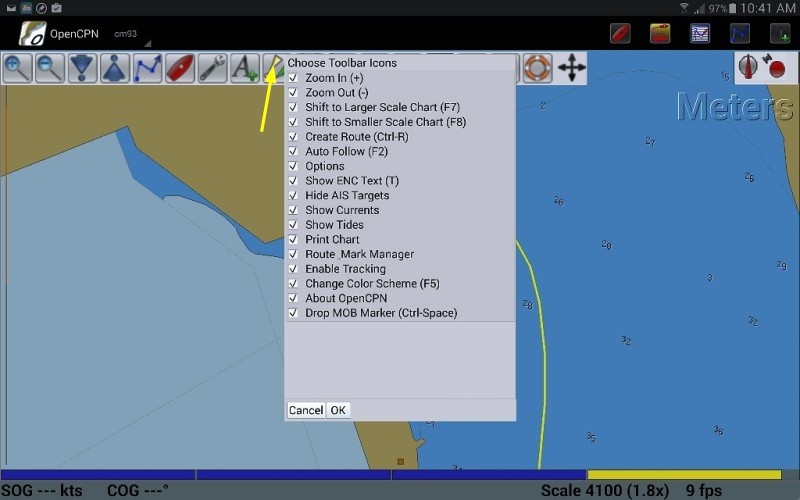
Task: Open Options via the wrench icon
Action: pos(213,68)
